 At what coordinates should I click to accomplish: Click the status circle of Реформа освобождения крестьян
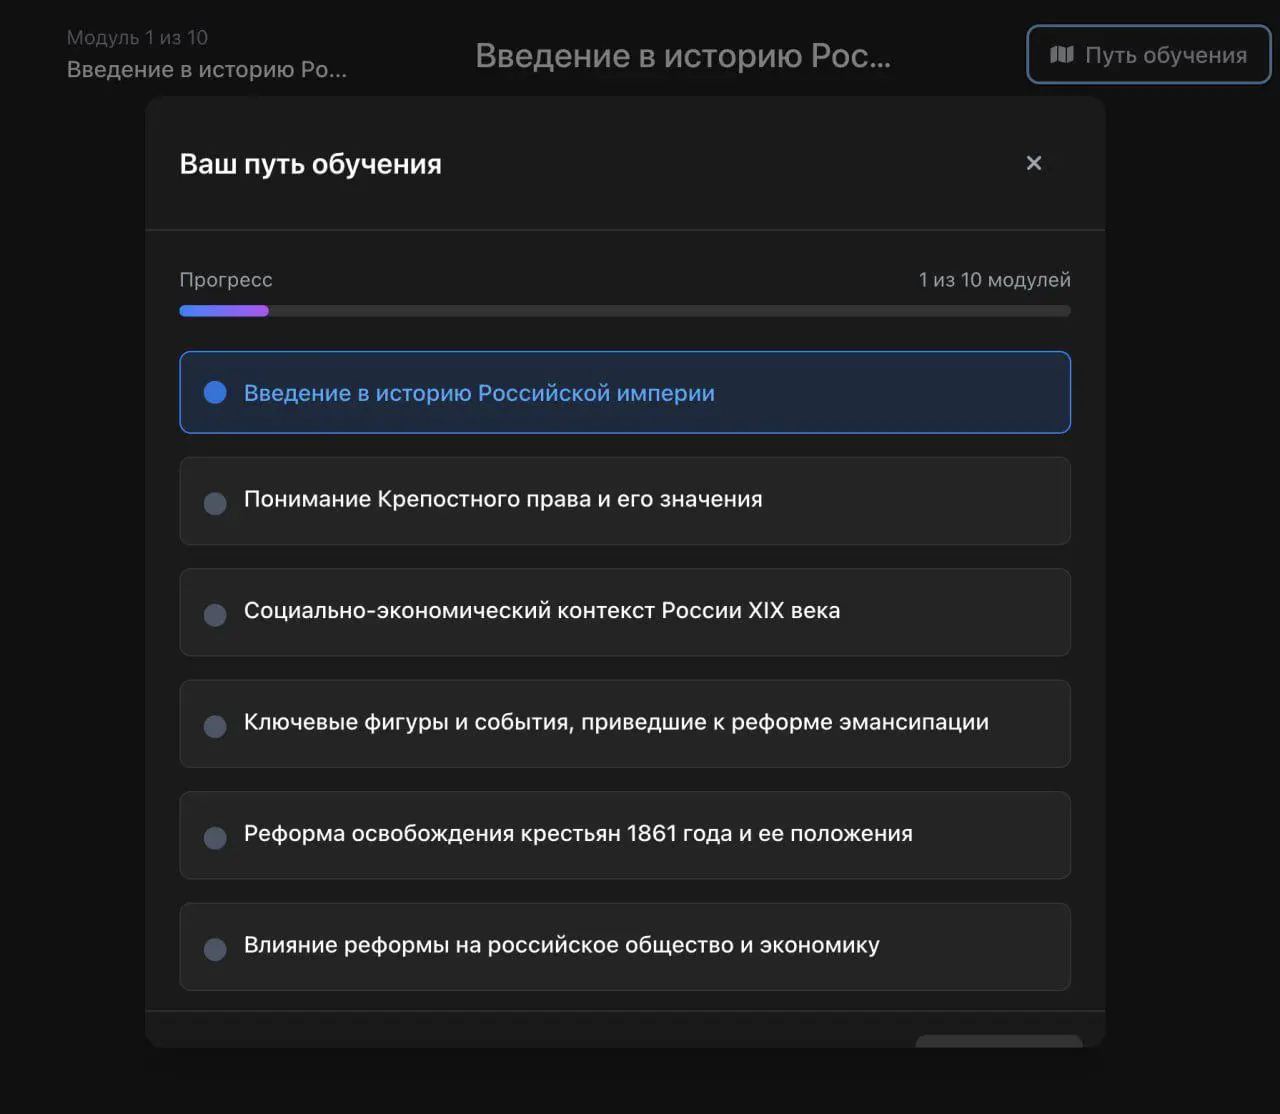215,837
